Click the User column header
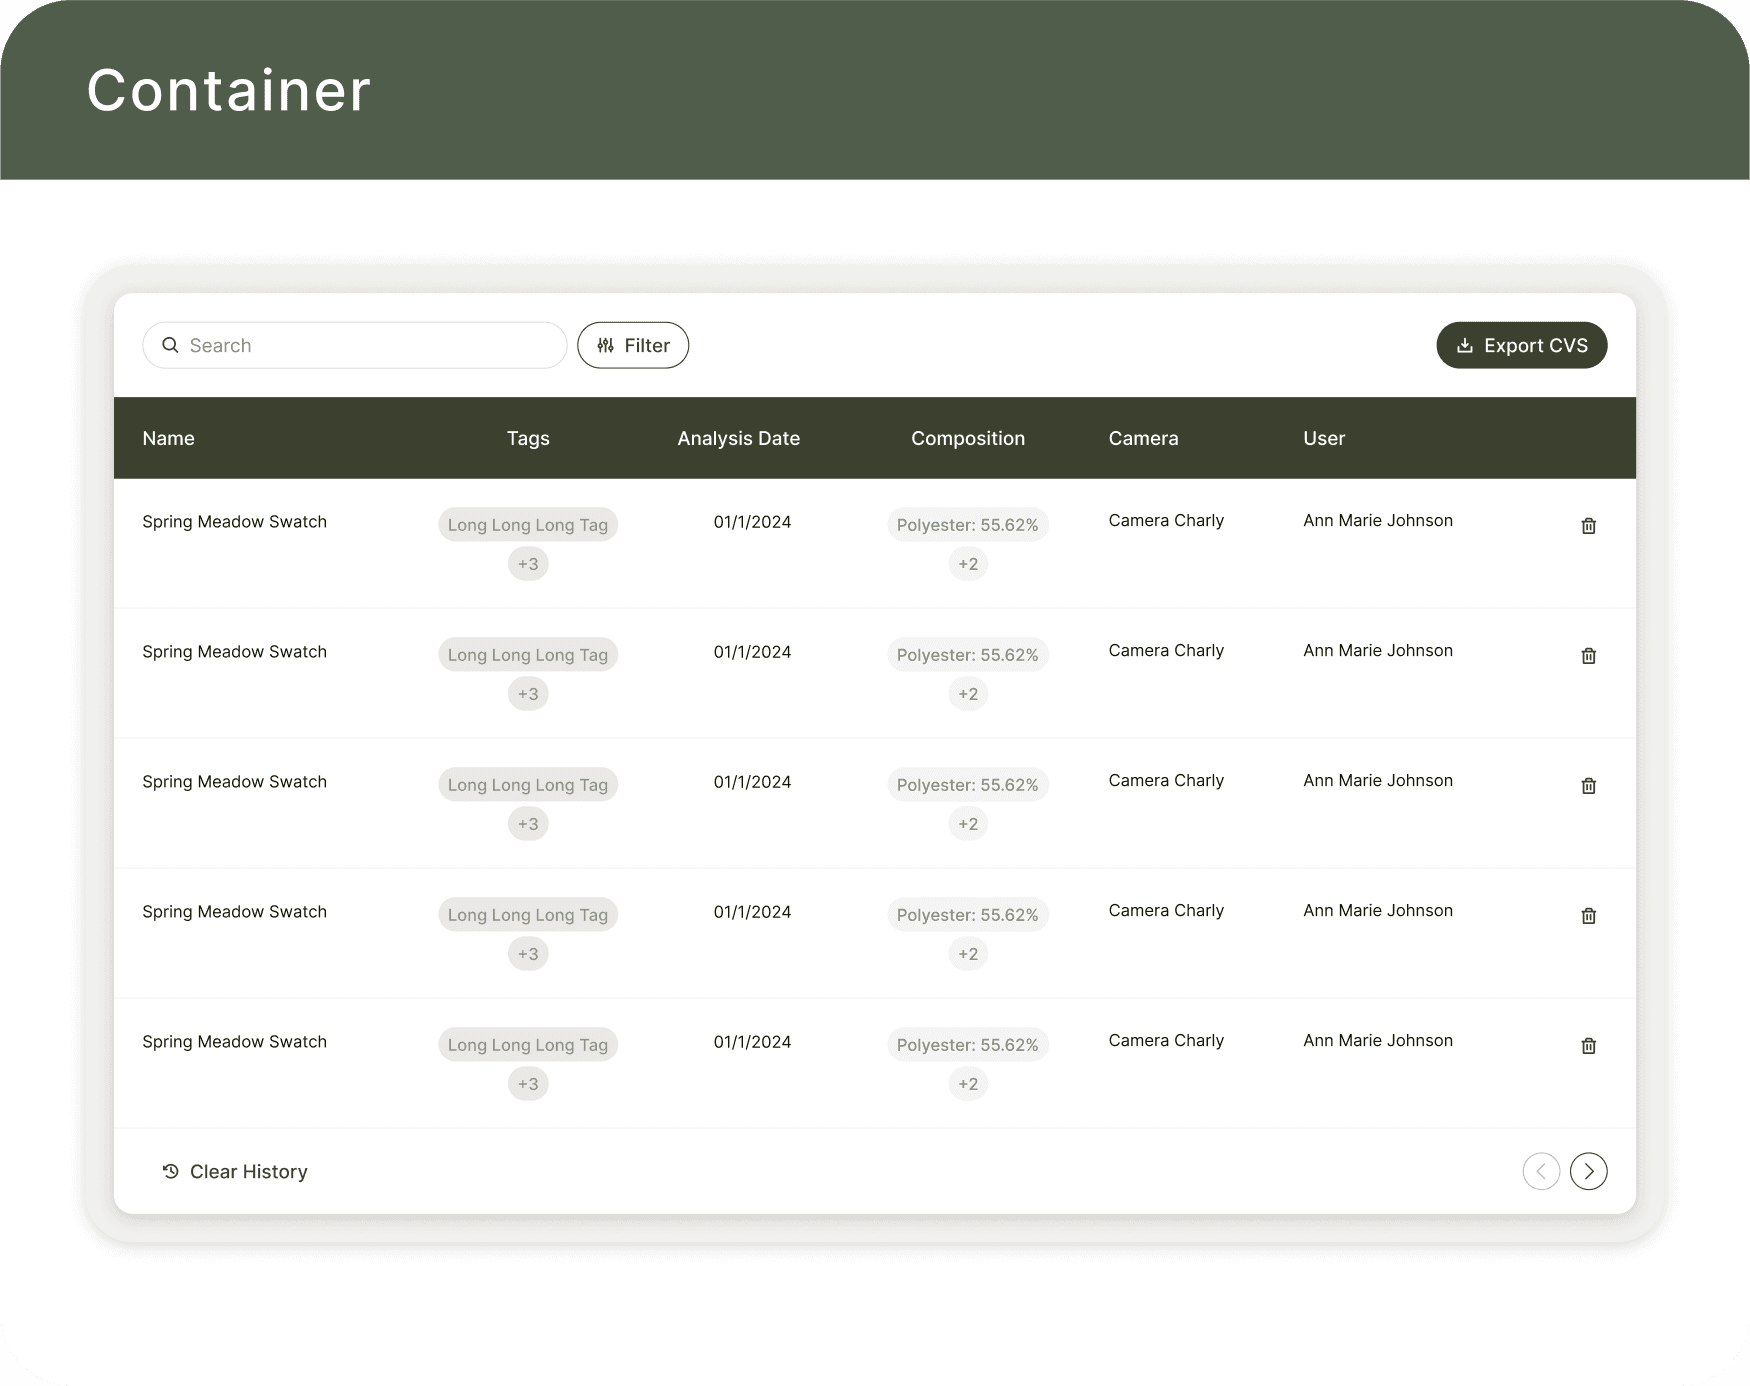 coord(1324,438)
